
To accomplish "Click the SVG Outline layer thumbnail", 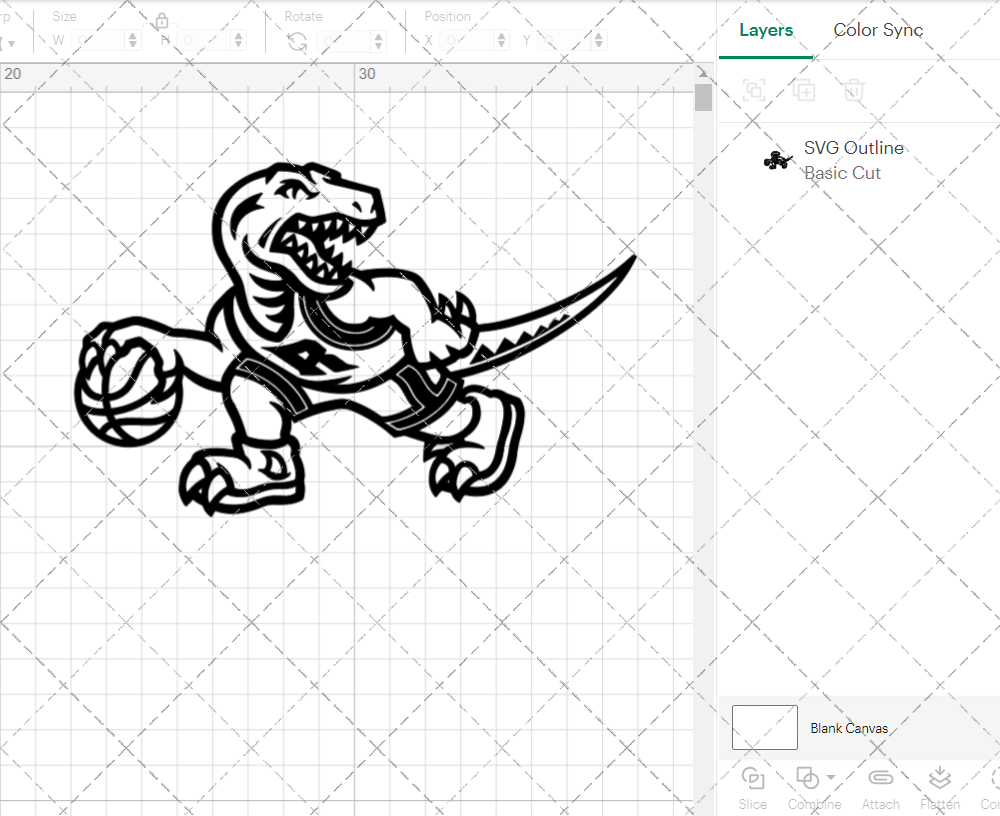I will pos(779,159).
